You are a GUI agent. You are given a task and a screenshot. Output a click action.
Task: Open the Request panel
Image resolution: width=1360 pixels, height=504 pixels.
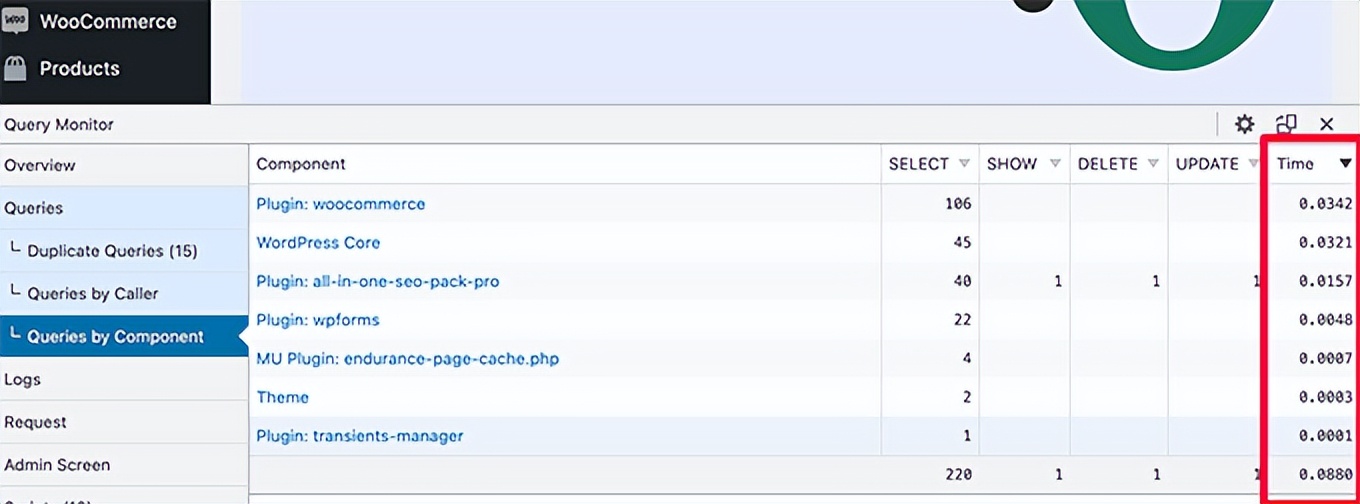35,422
